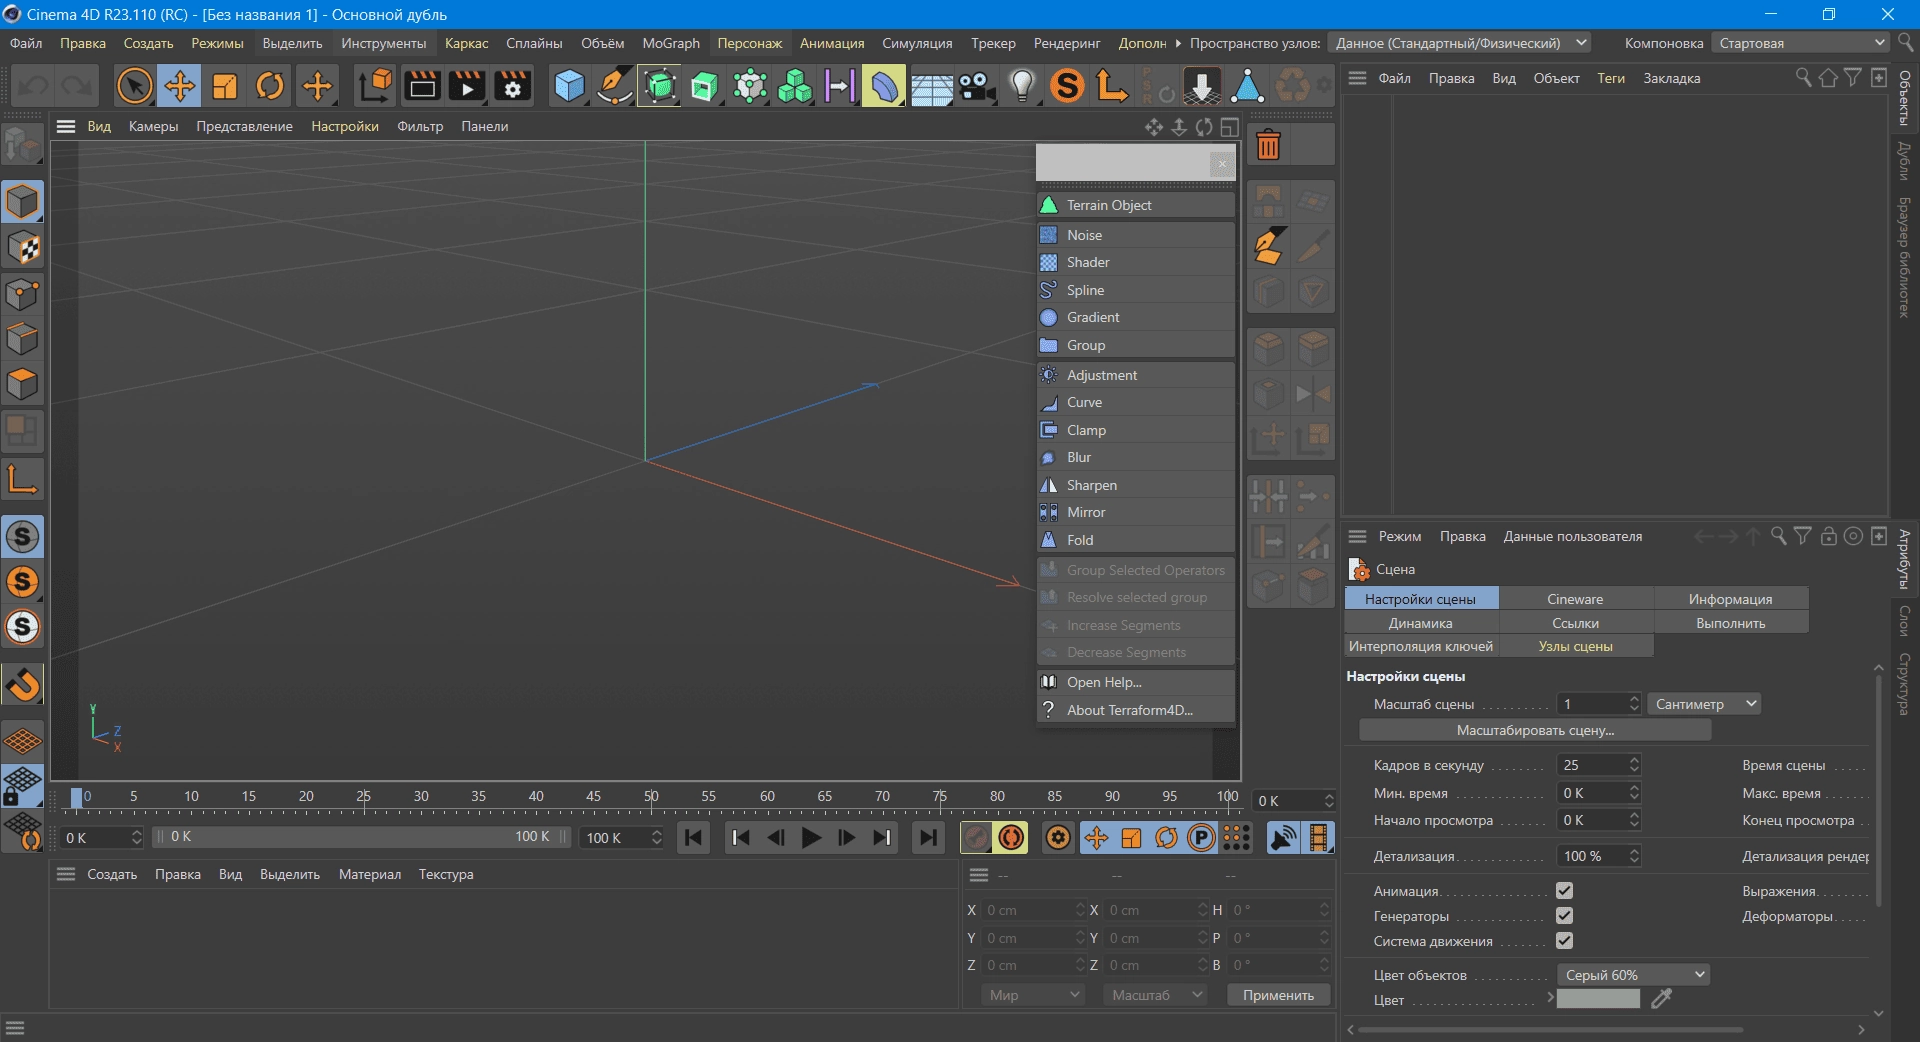This screenshot has height=1042, width=1920.
Task: Toggle scale keyframe recording icon
Action: (1131, 838)
